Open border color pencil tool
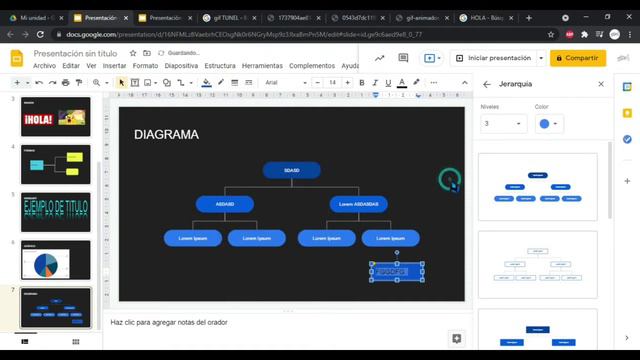 point(221,83)
